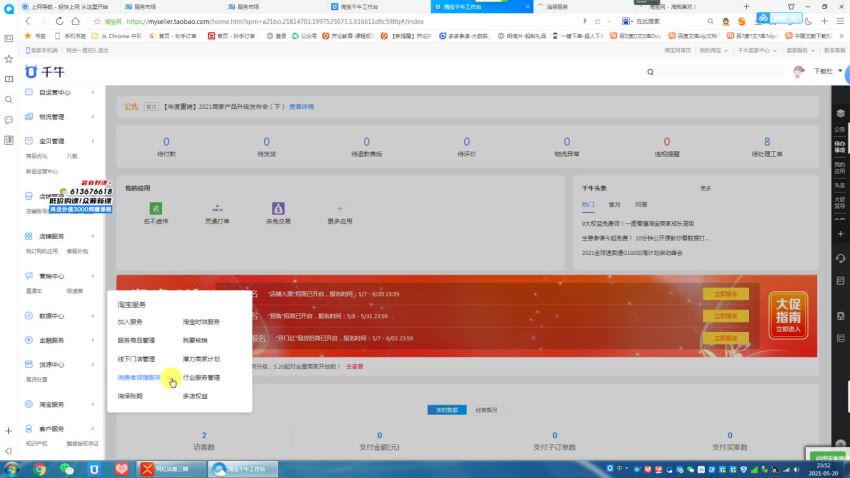
Task: Click the top yellow 立即报名 button
Action: point(725,294)
